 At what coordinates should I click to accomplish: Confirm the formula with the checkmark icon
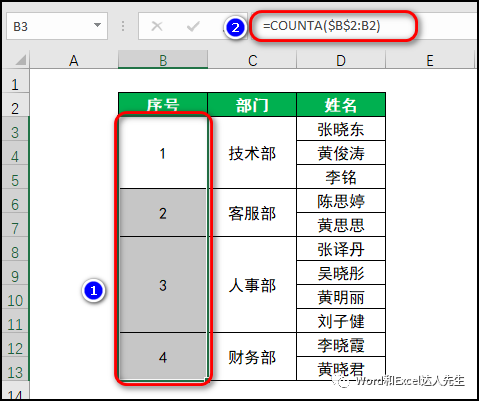[193, 26]
